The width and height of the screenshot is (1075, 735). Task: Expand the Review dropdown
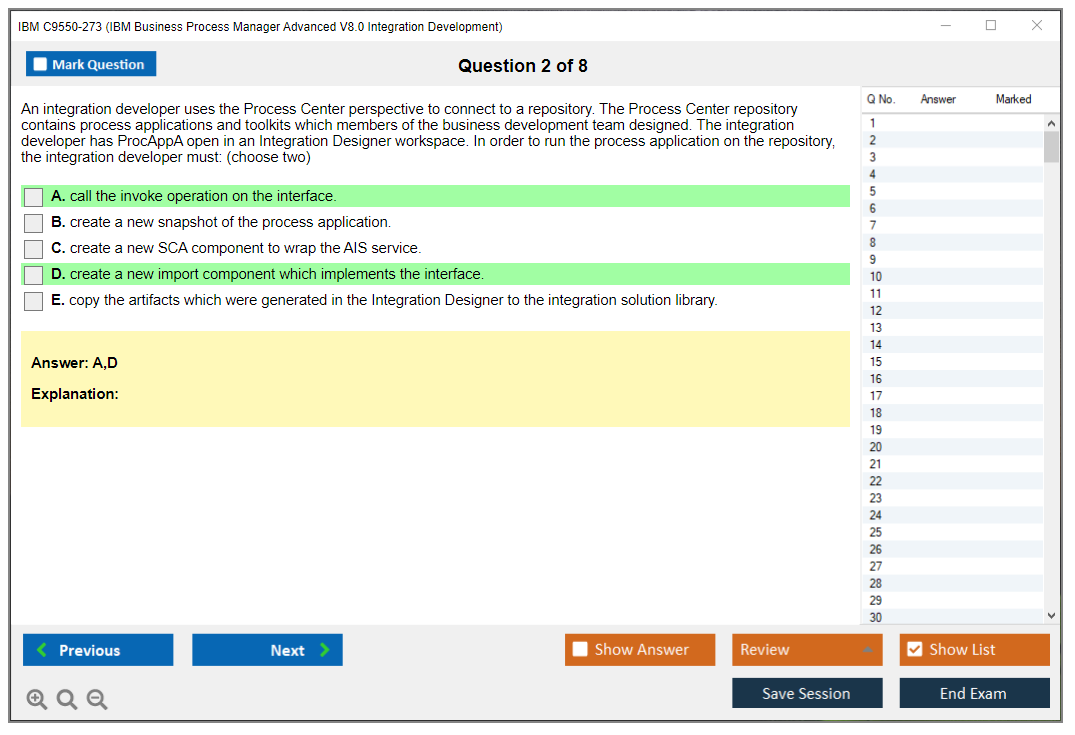coord(867,650)
